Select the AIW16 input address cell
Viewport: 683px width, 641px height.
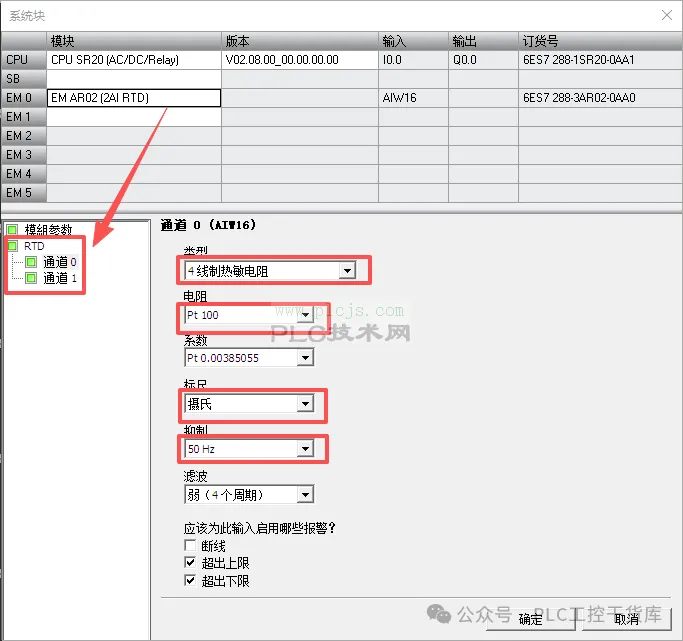[x=413, y=98]
